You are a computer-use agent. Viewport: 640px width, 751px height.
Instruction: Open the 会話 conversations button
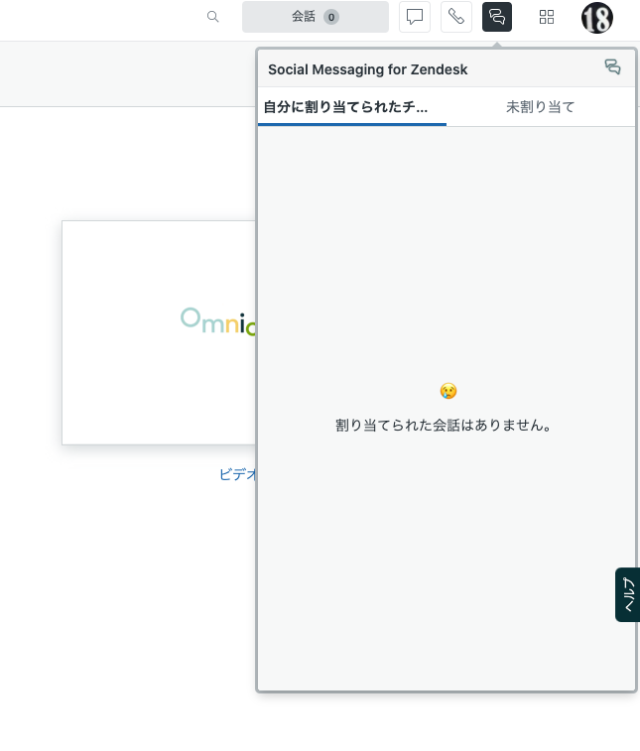click(315, 17)
